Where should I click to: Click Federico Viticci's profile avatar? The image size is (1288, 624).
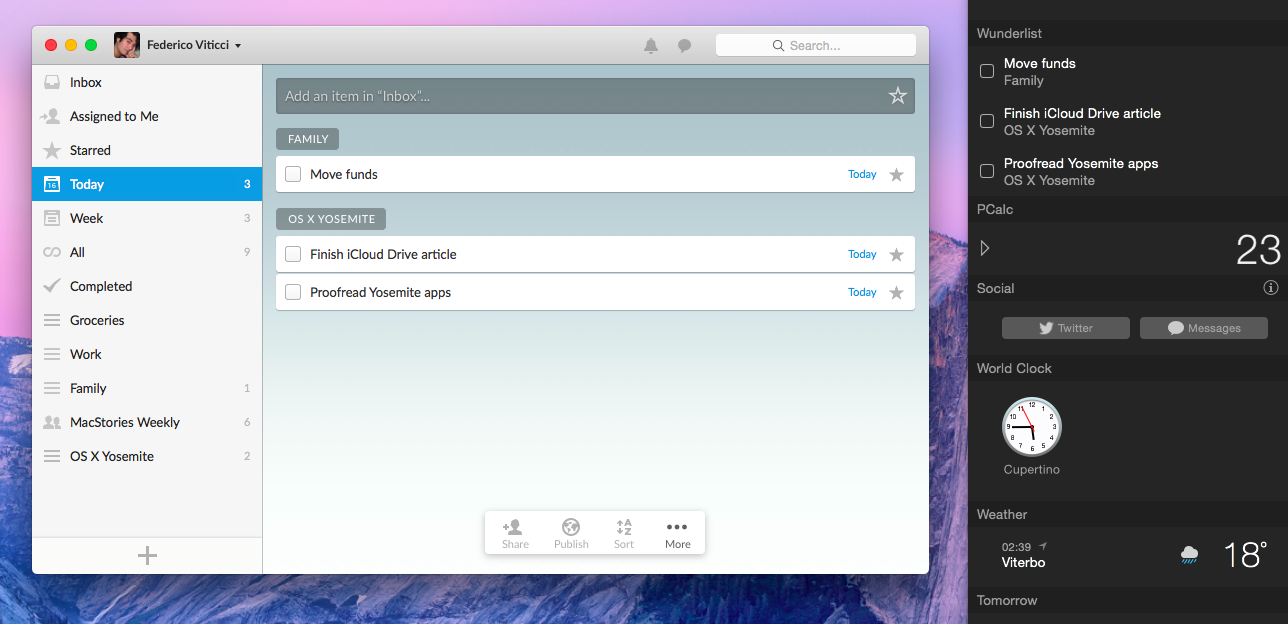(x=126, y=45)
